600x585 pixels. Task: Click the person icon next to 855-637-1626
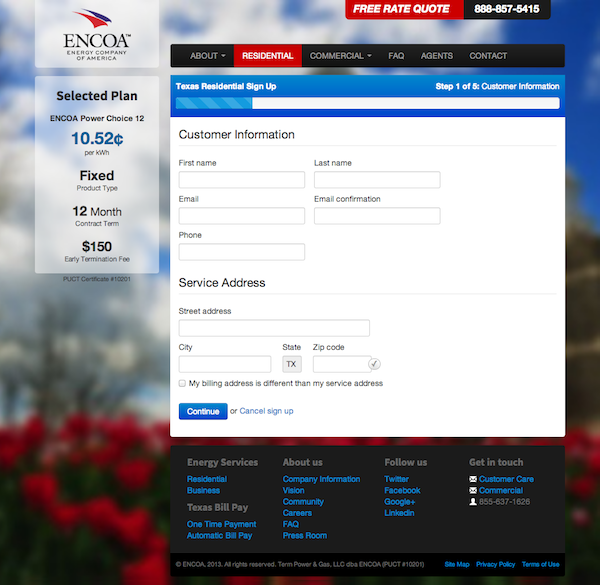[x=473, y=502]
